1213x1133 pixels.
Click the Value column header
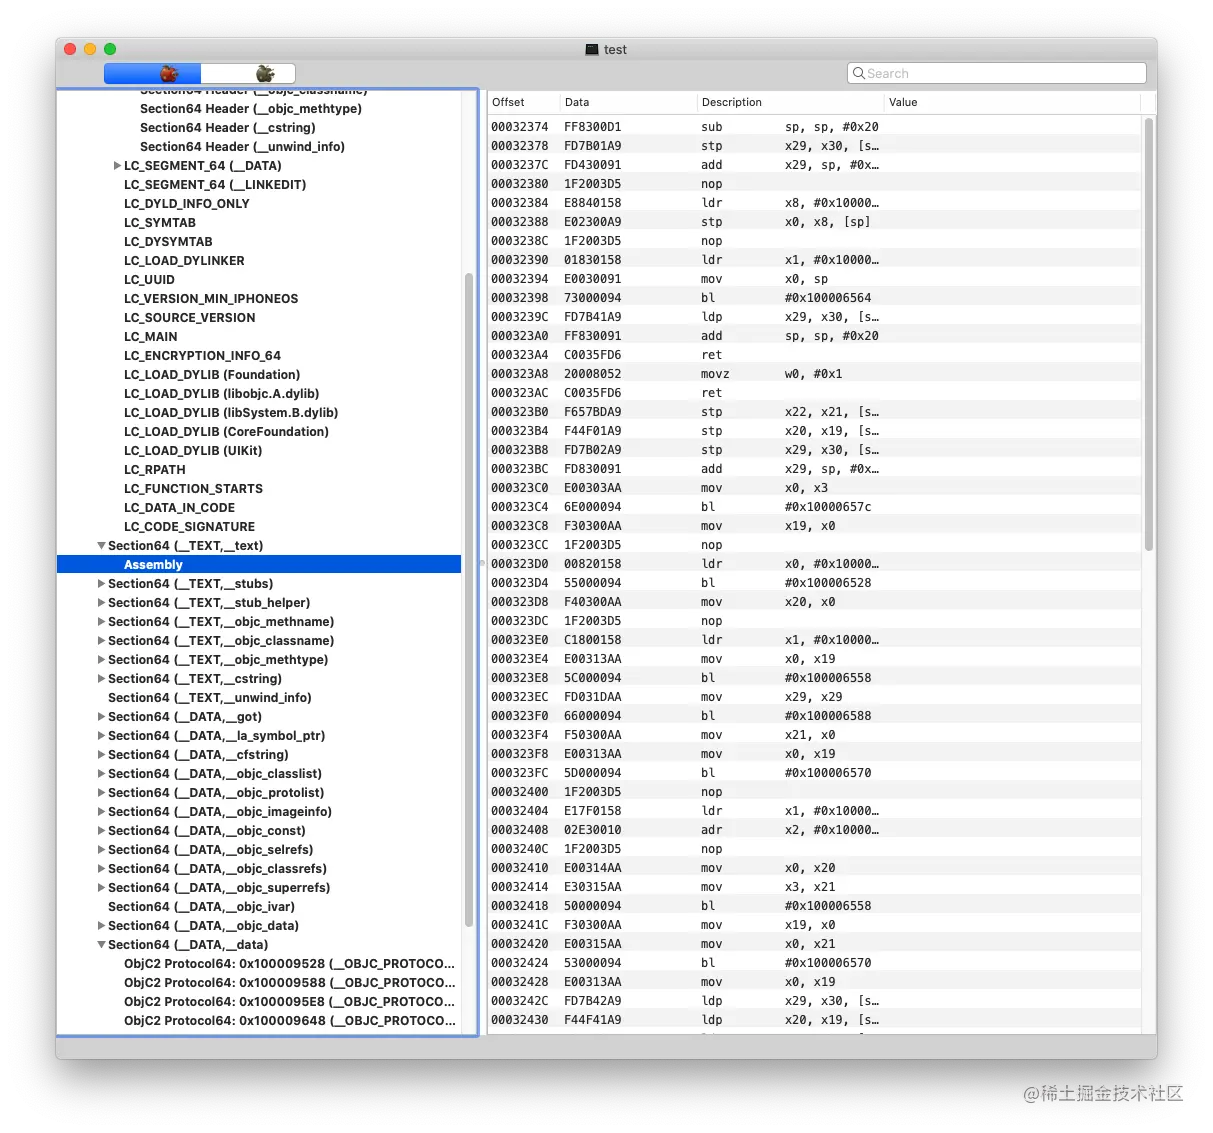coord(1012,102)
